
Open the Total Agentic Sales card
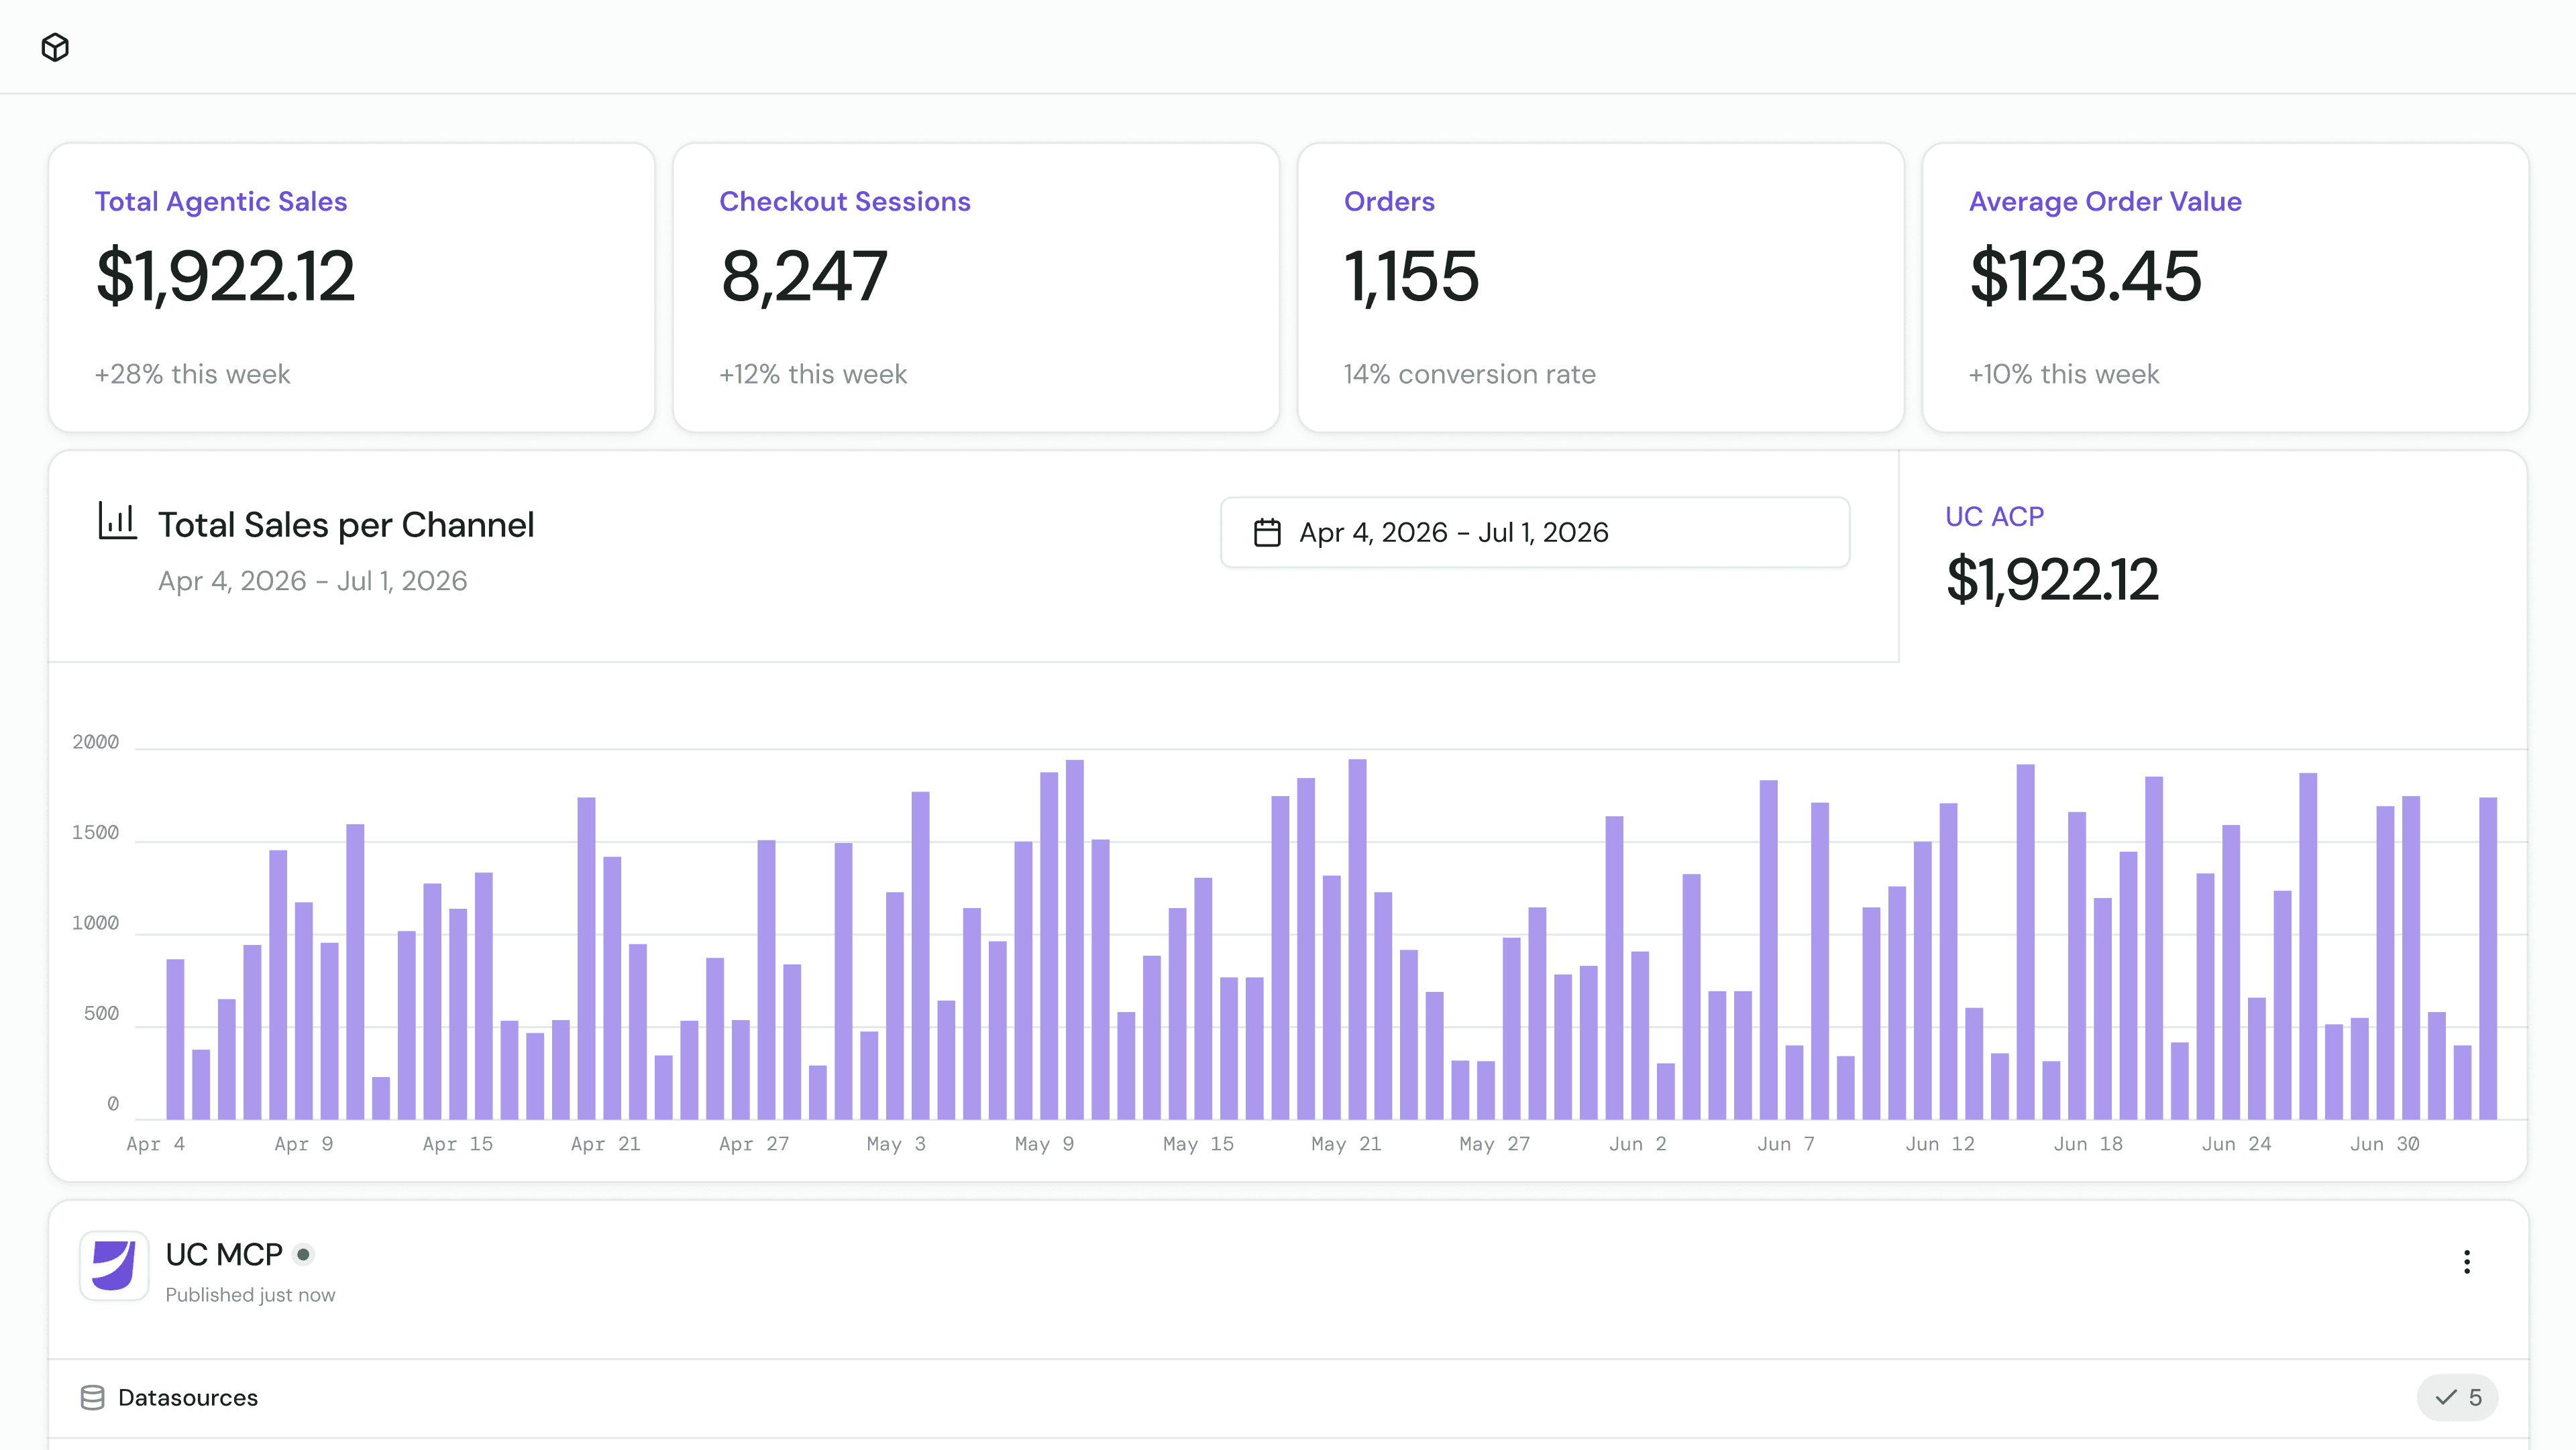352,287
